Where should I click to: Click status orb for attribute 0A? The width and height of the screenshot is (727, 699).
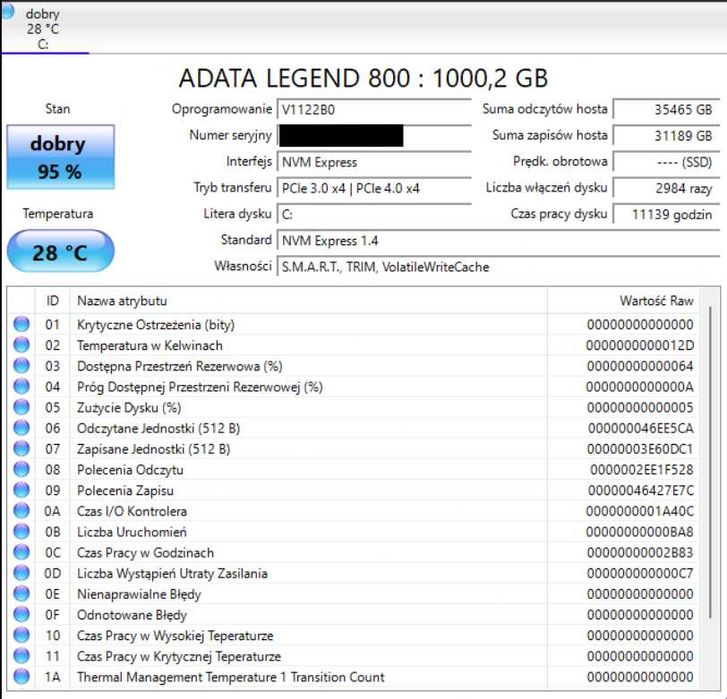click(x=21, y=511)
